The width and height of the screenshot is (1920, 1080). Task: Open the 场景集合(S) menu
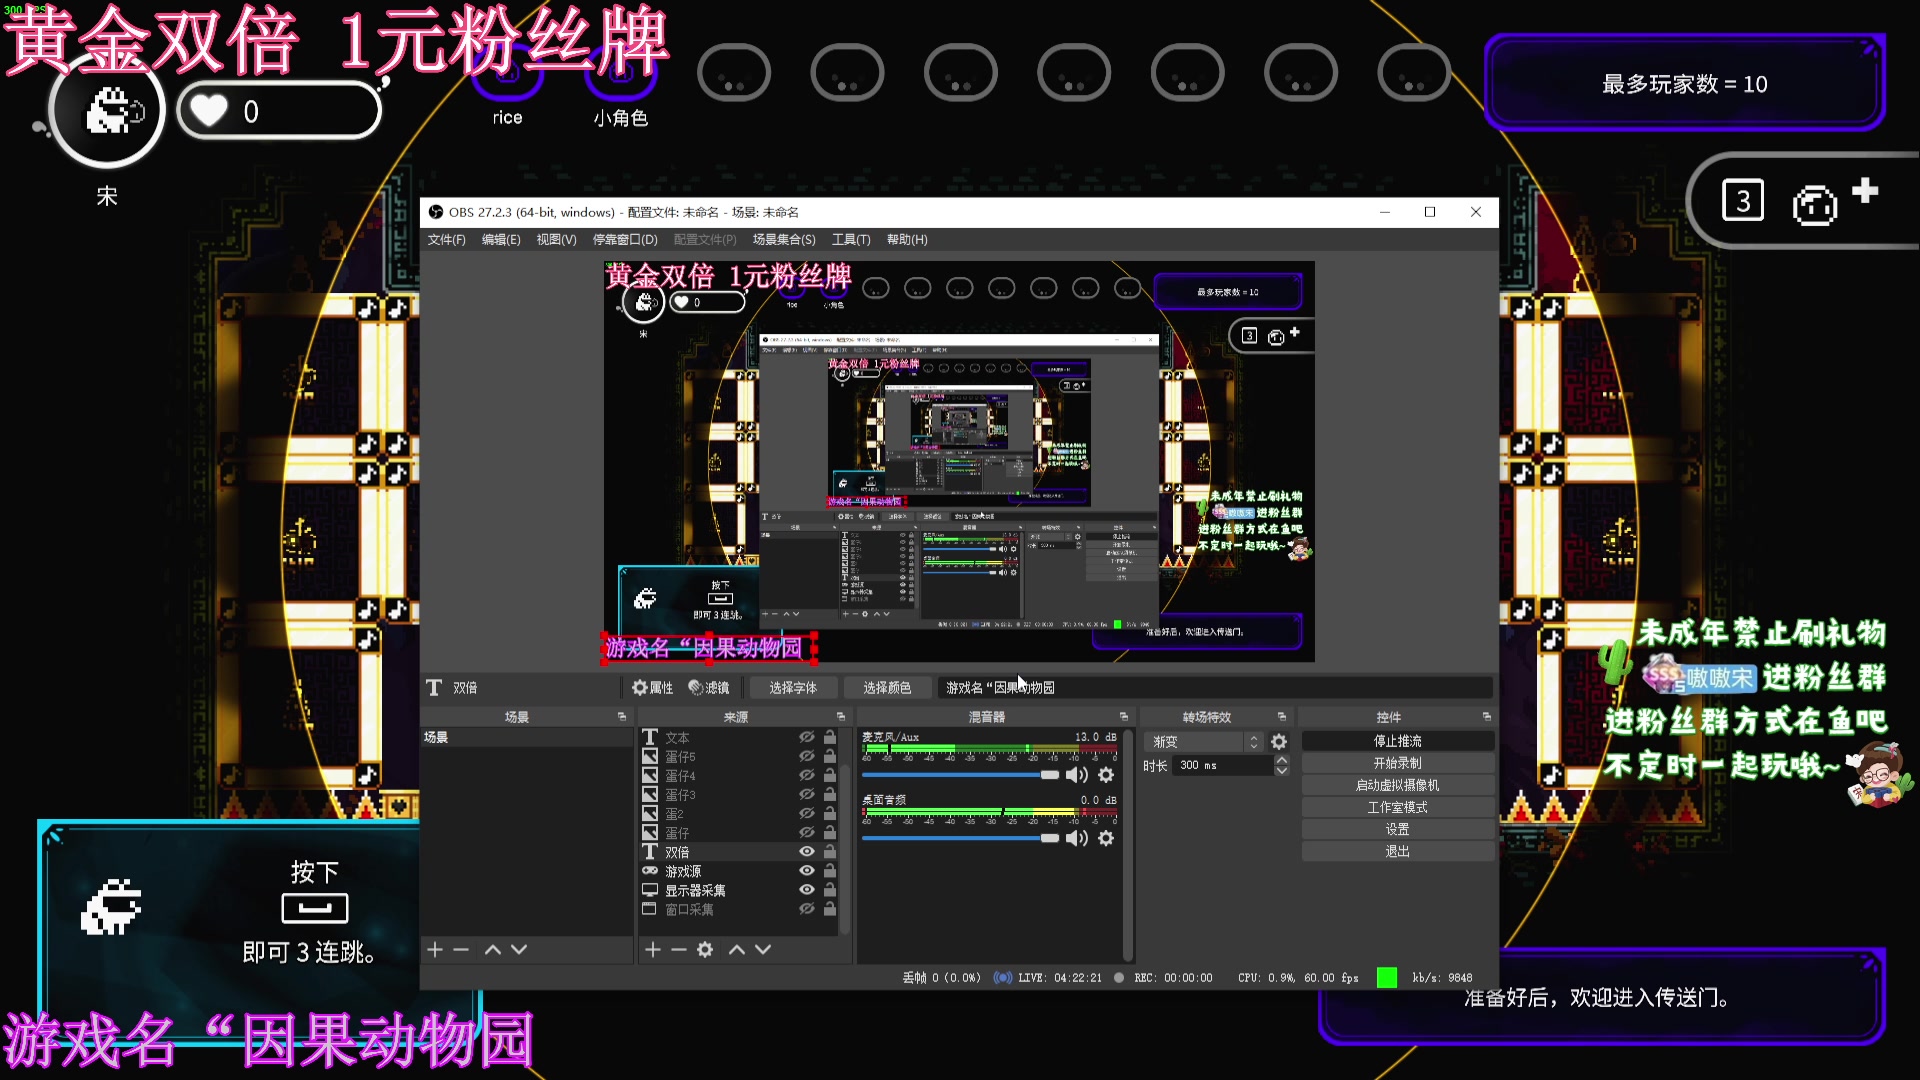[x=784, y=240]
